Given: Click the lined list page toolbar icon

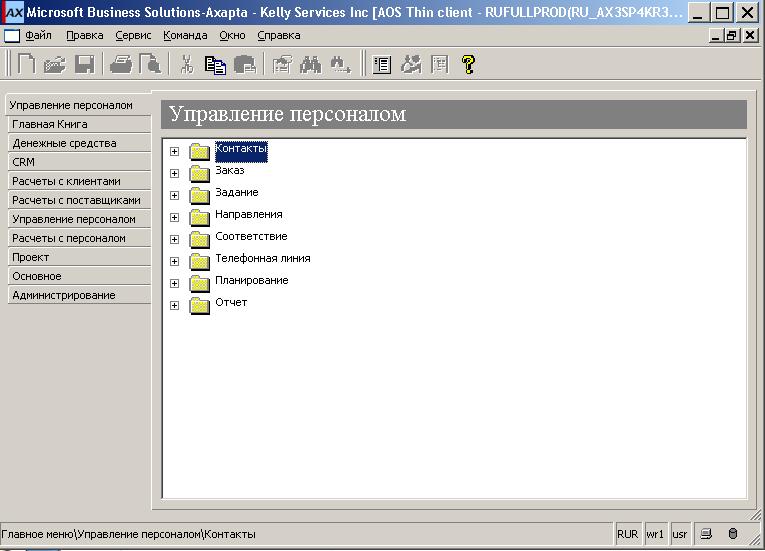Looking at the screenshot, I should [382, 64].
